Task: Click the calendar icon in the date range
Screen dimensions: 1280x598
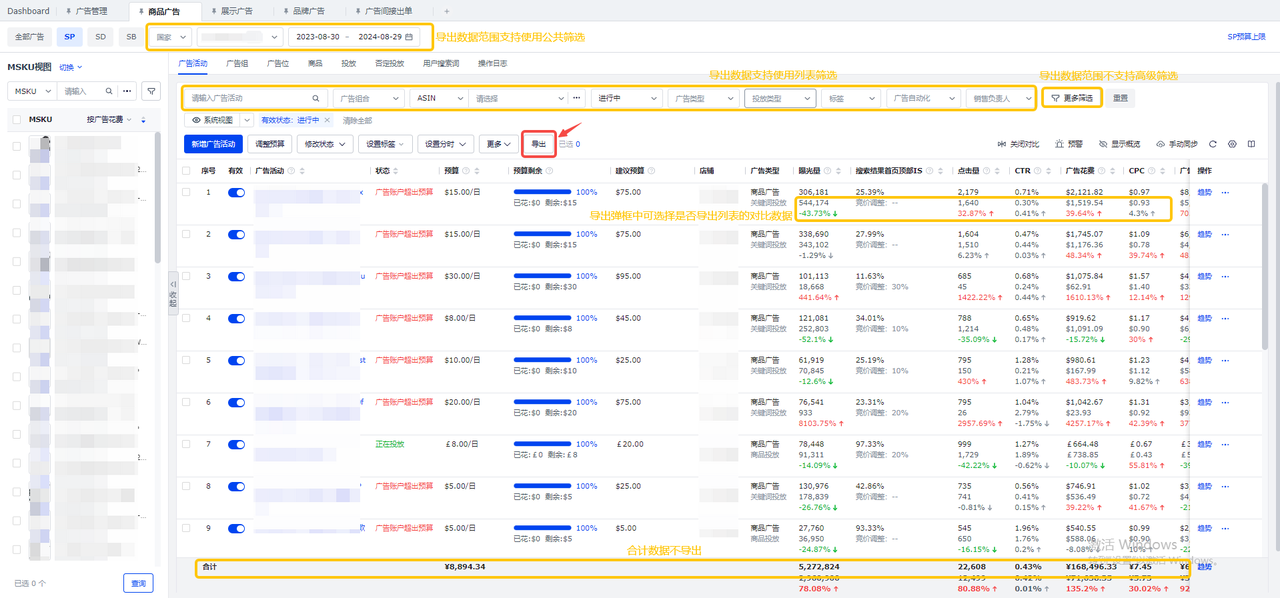Action: coord(409,37)
